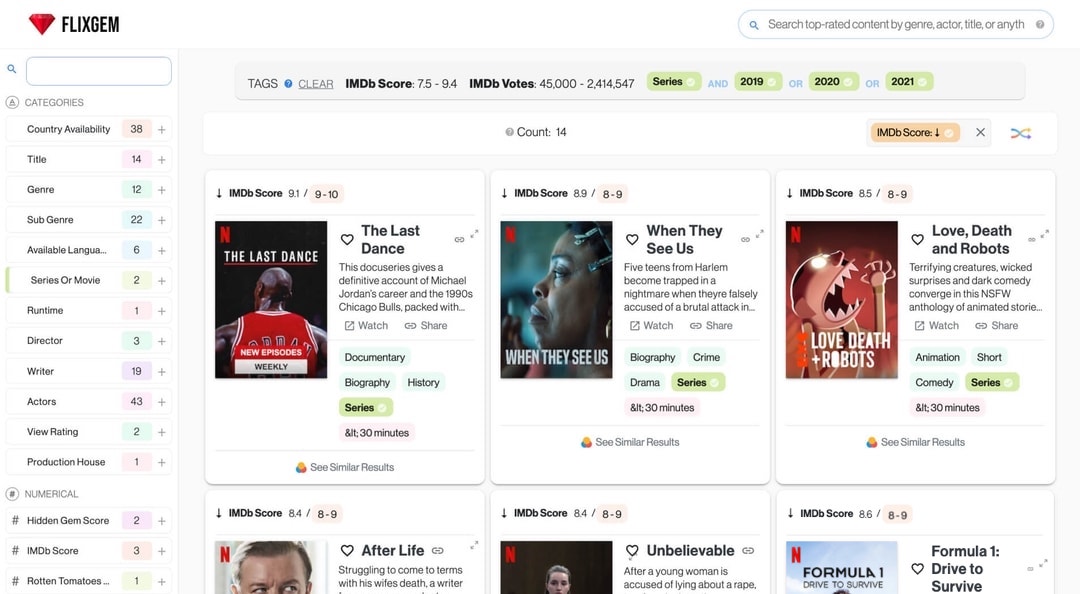Screen dimensions: 1080x594
Task: Expand After Life card icon
Action: tap(475, 545)
